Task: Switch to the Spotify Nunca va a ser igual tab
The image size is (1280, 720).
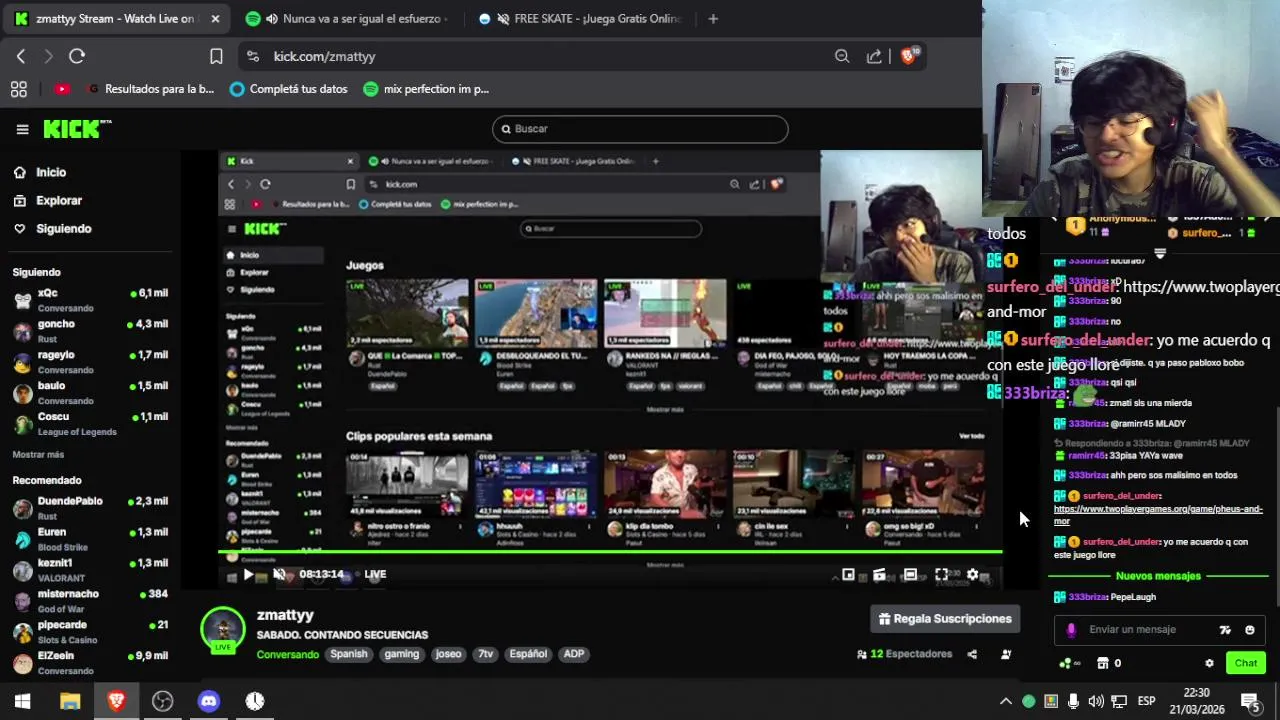Action: [347, 19]
